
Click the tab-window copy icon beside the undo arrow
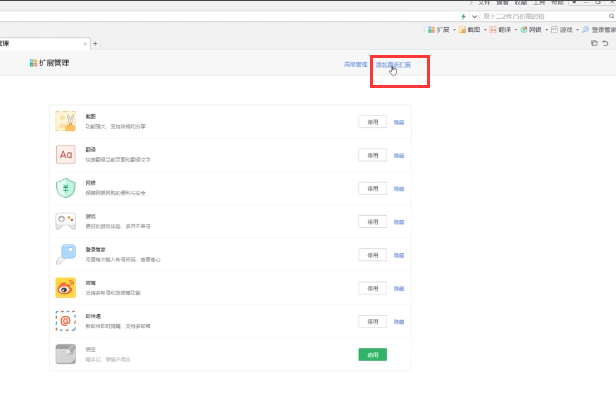[x=594, y=43]
